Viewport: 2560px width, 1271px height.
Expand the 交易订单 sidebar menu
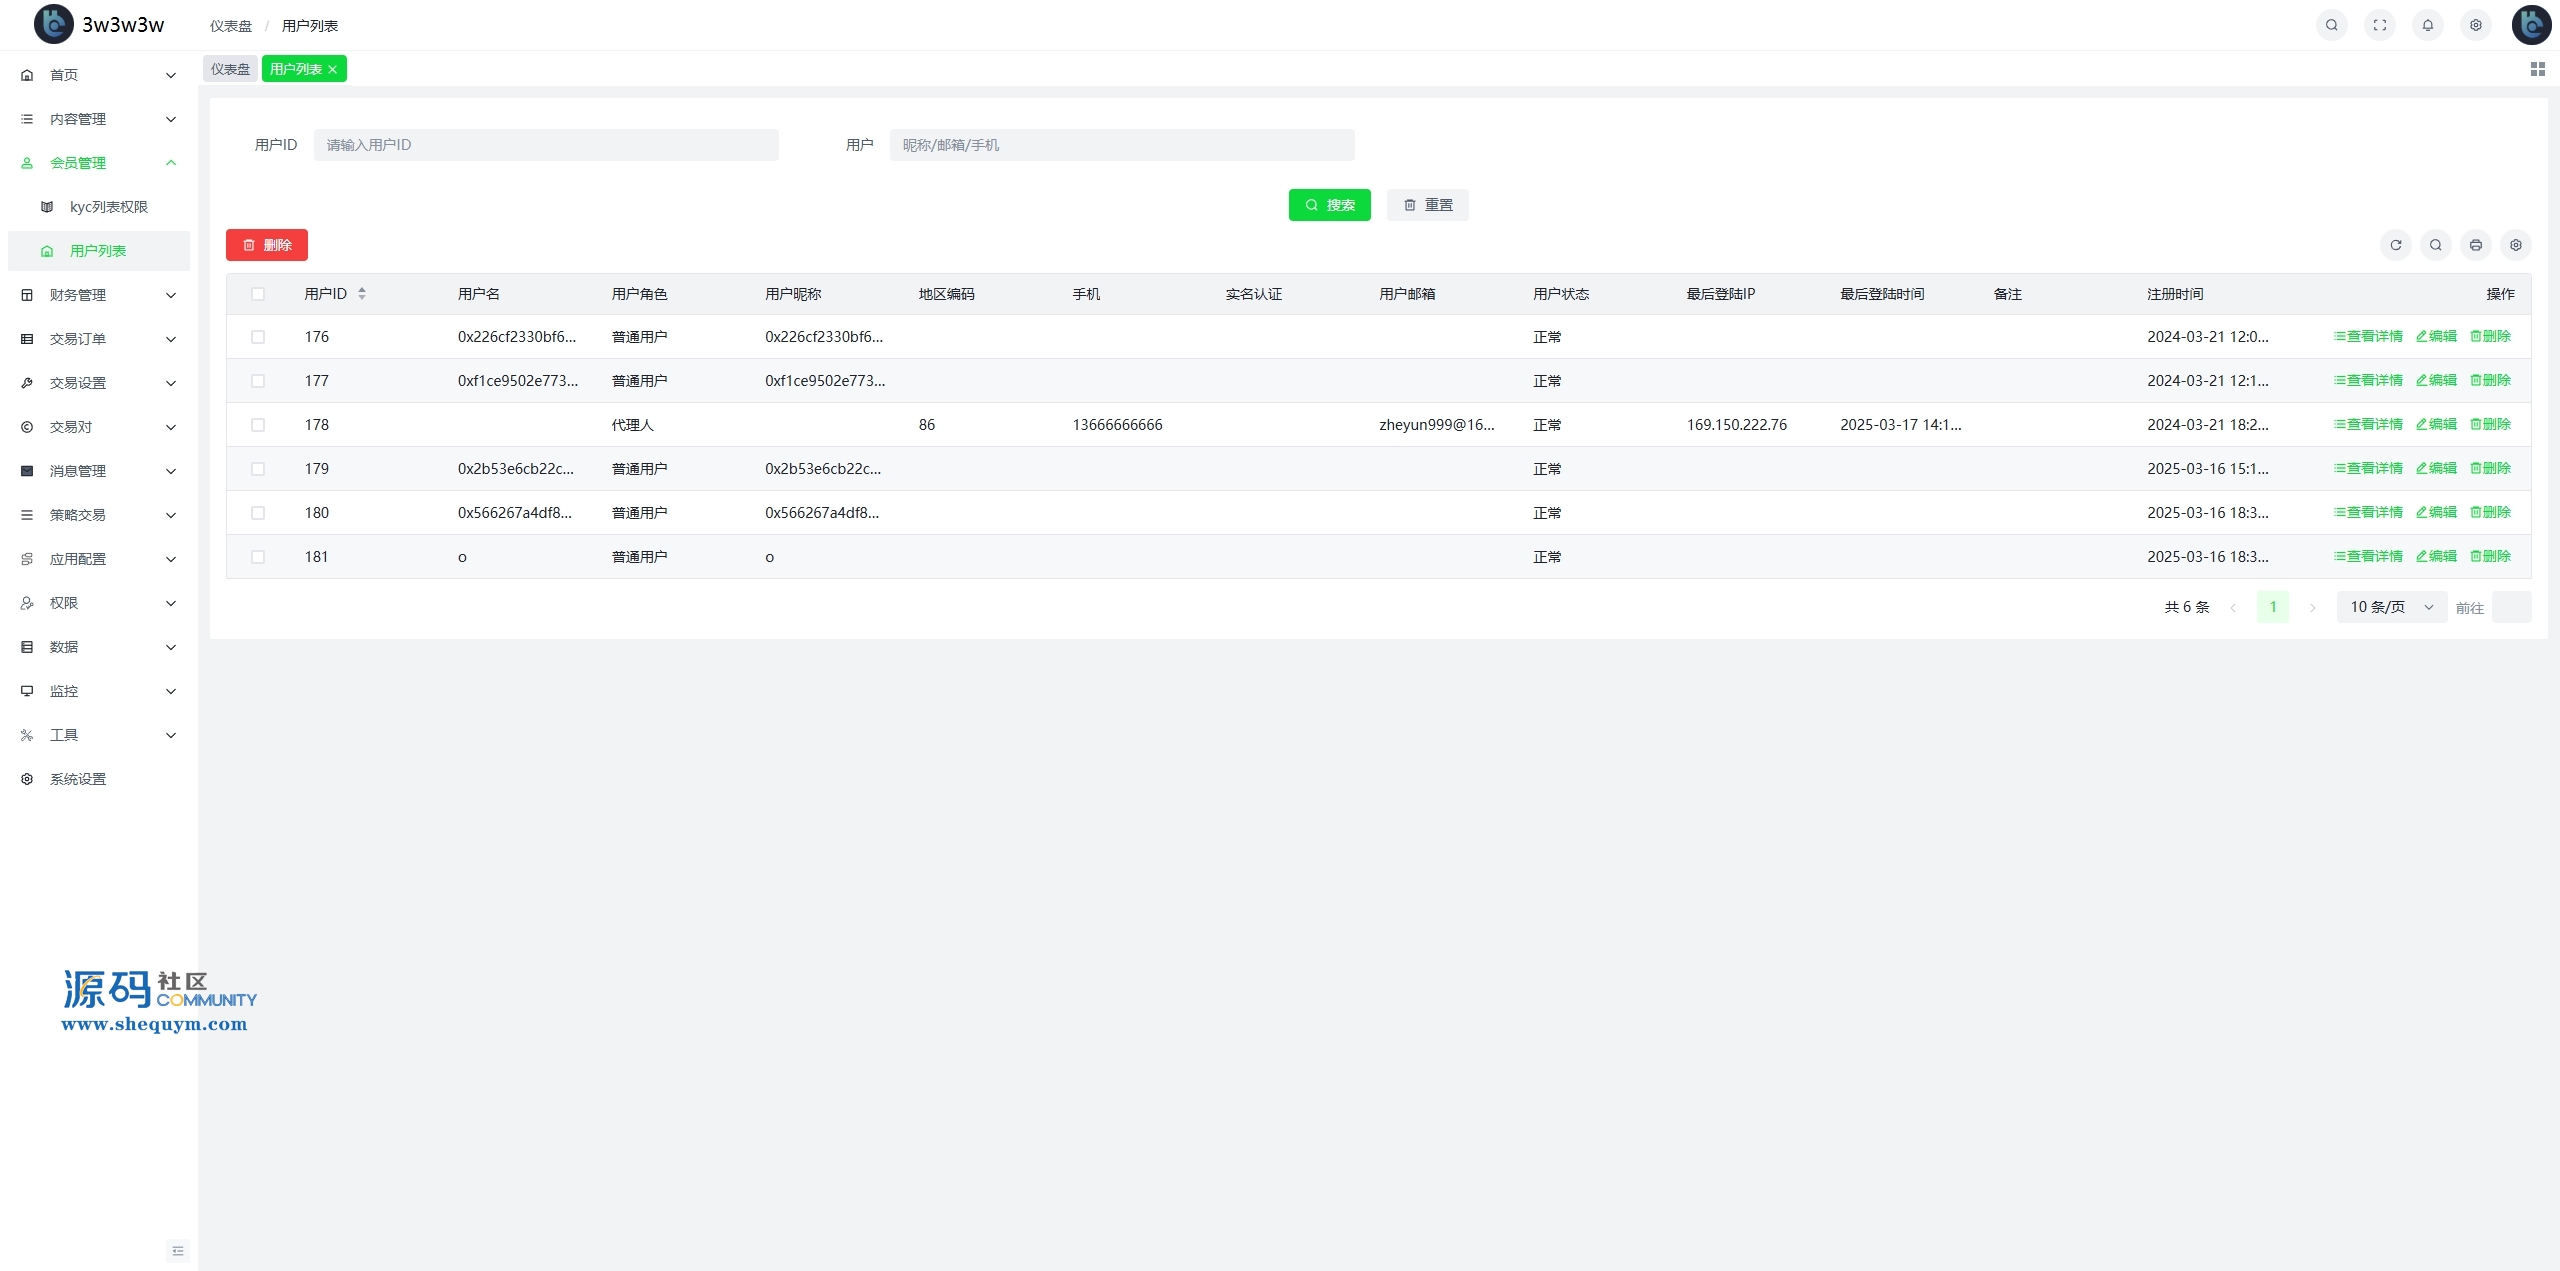click(98, 339)
